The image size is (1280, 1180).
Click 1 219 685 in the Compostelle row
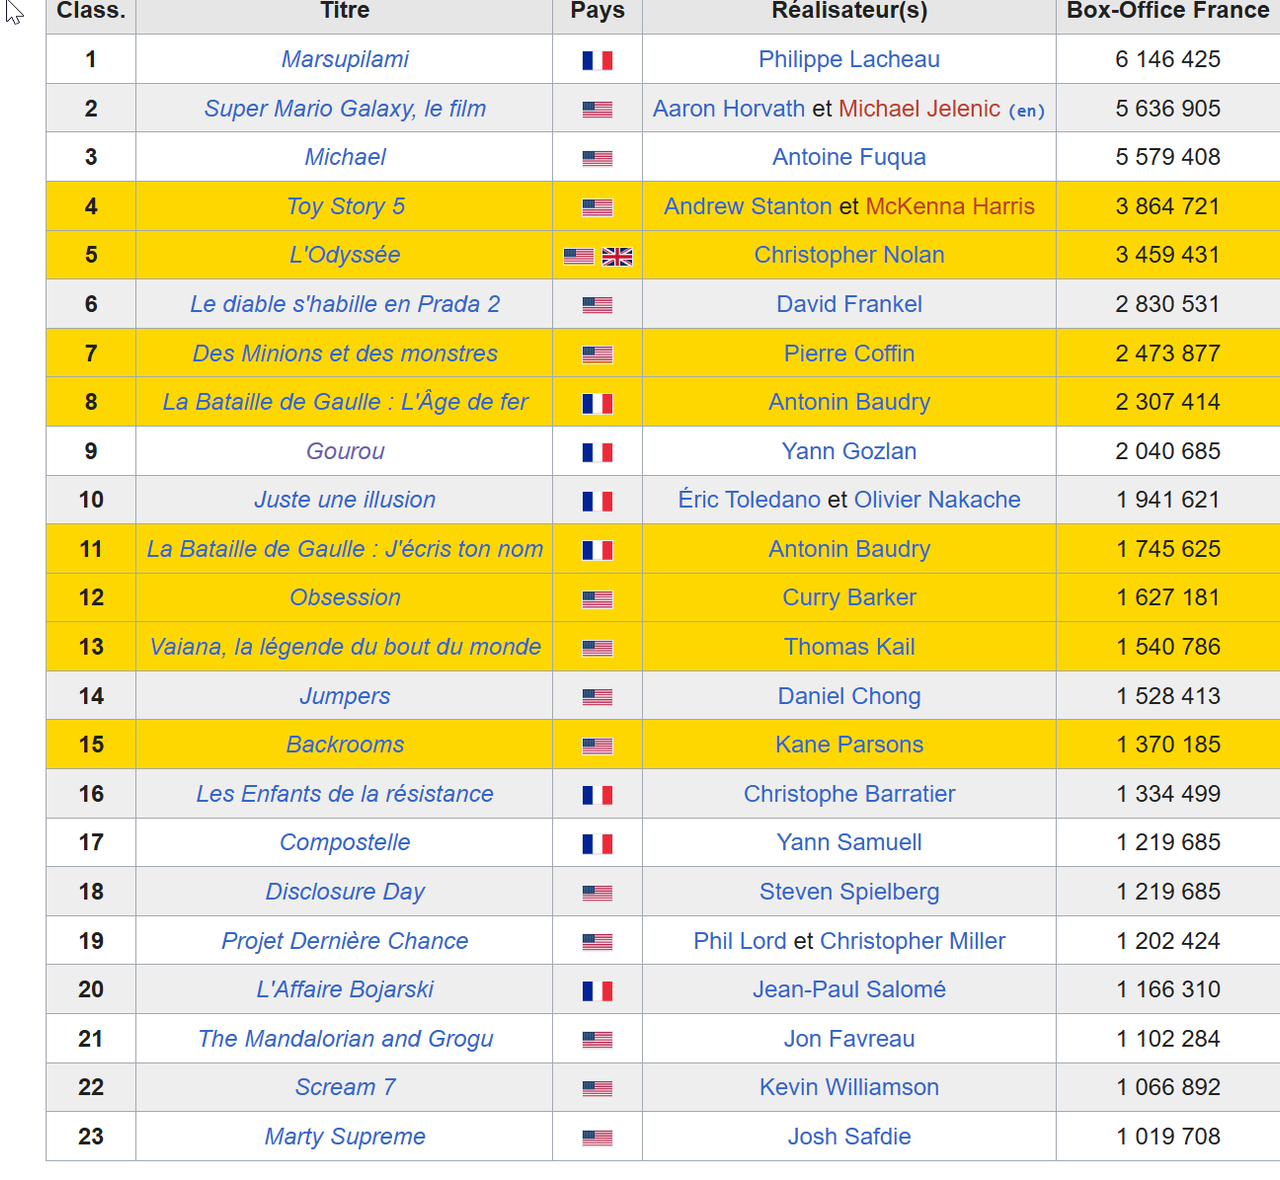(1168, 843)
